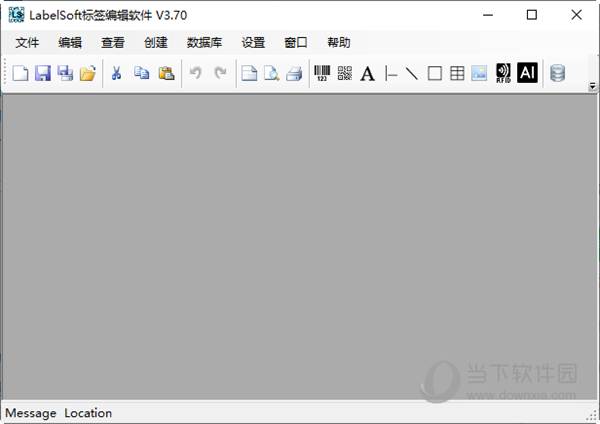Screen dimensions: 600x424
Task: Maximize the LabelSoft window
Action: (532, 15)
